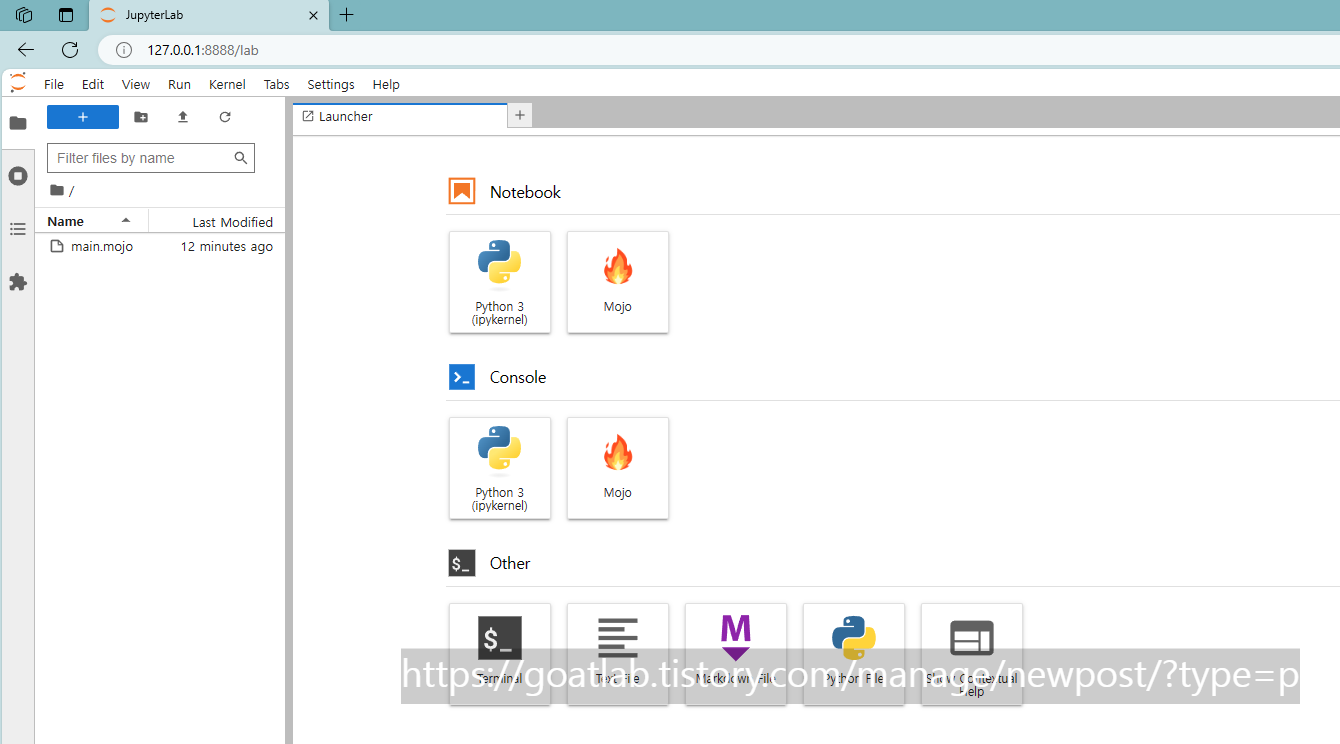Click the address bar URL 127.0.0.1:8888/lab
This screenshot has height=744, width=1340.
[x=203, y=50]
